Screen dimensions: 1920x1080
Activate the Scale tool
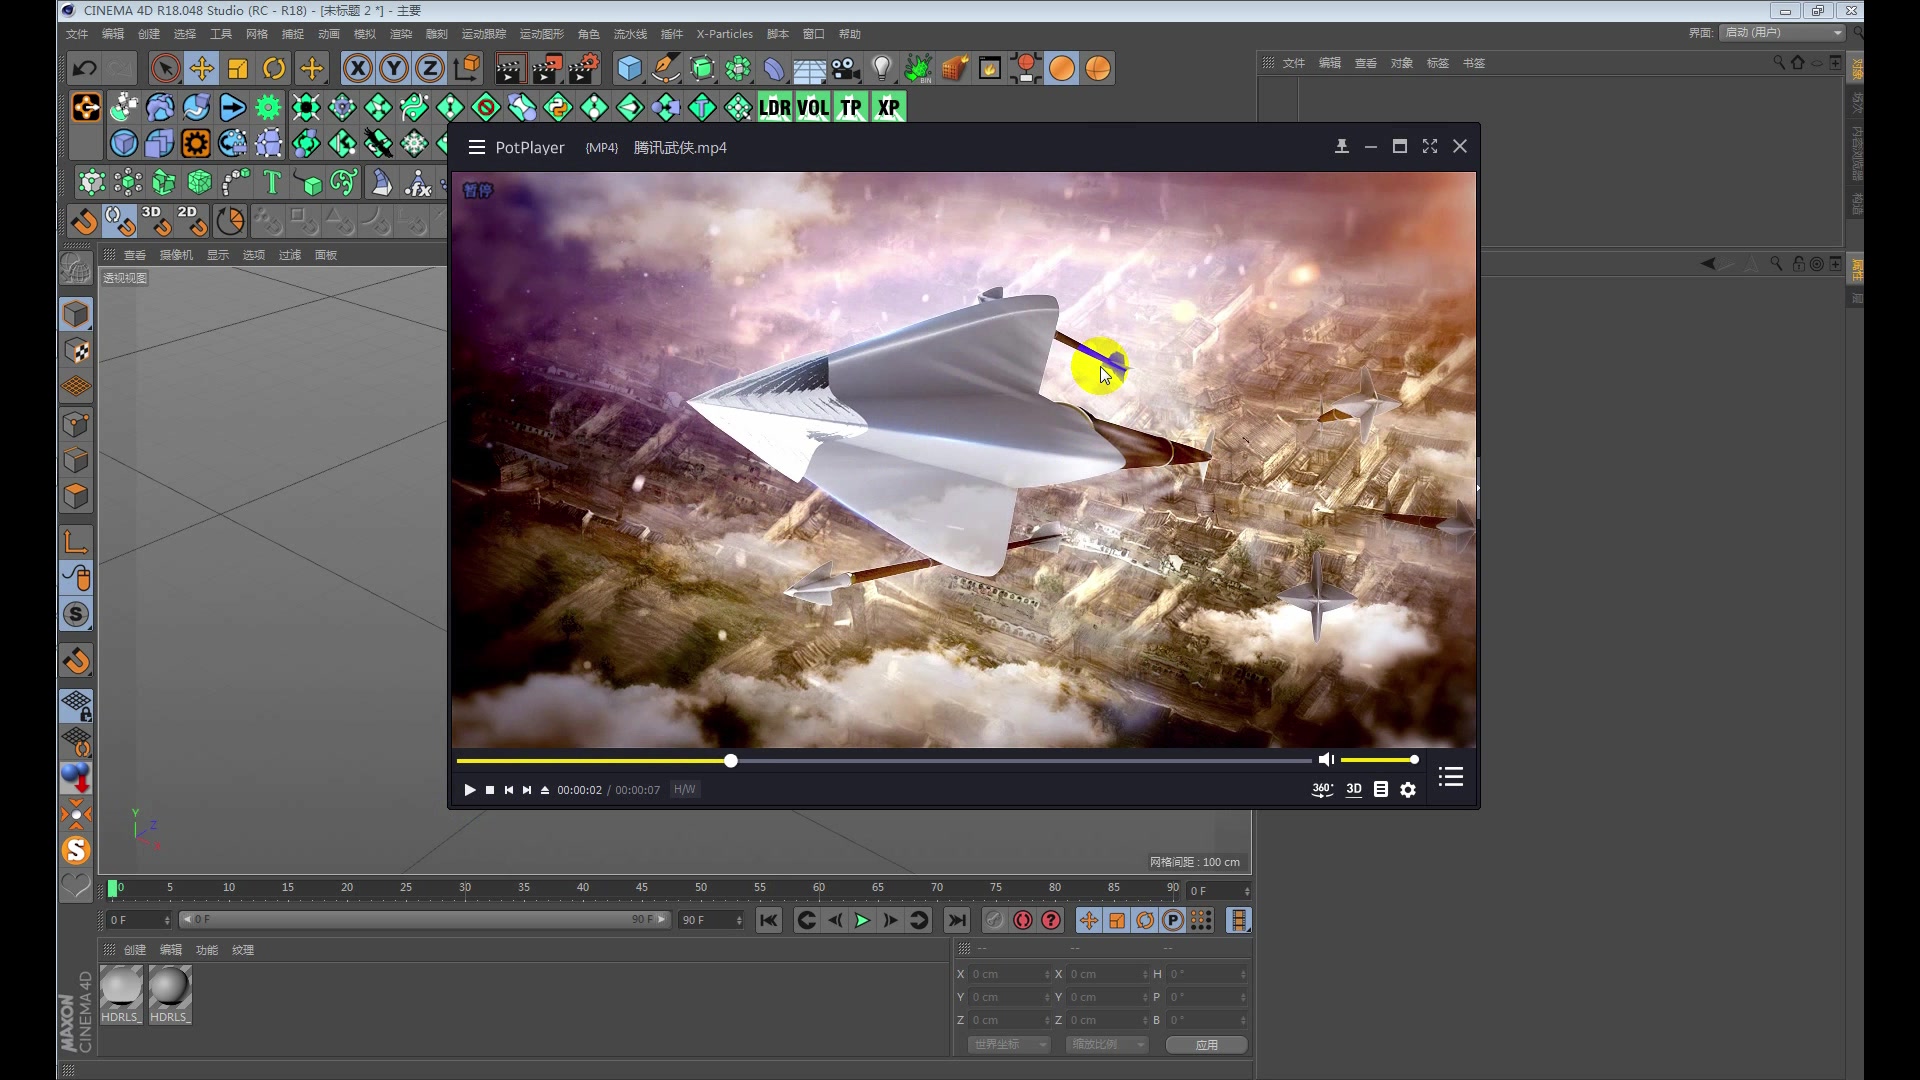pyautogui.click(x=238, y=69)
